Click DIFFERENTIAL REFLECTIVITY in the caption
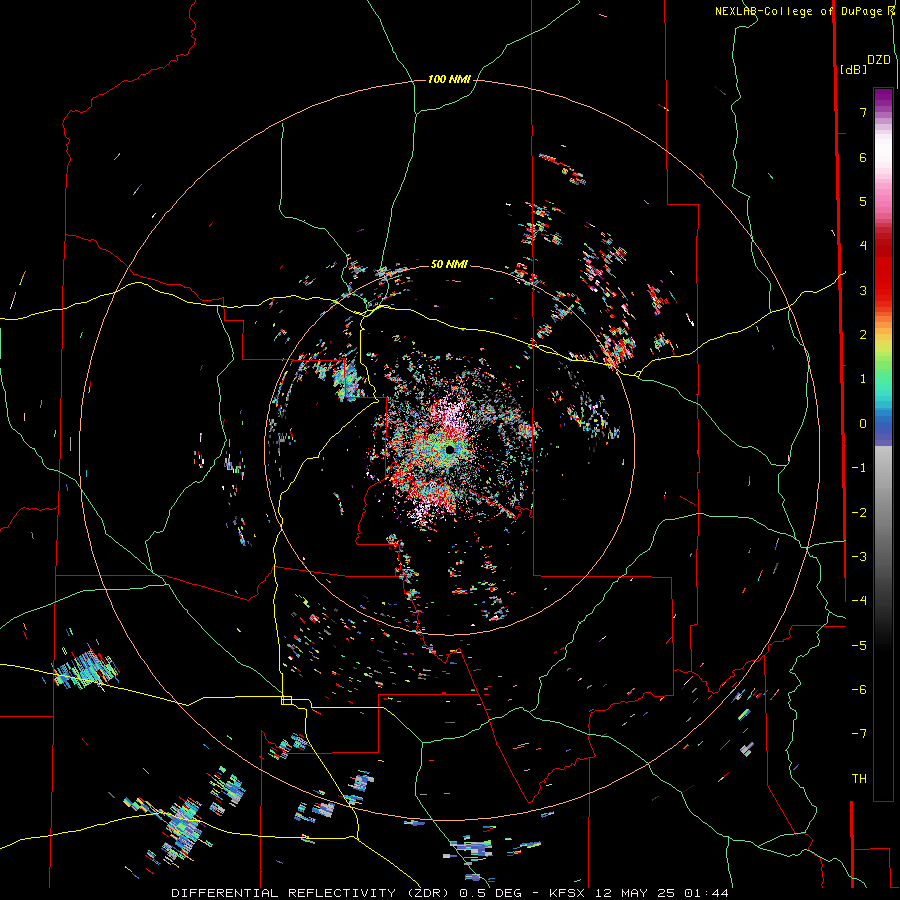Viewport: 900px width, 900px height. click(x=284, y=893)
